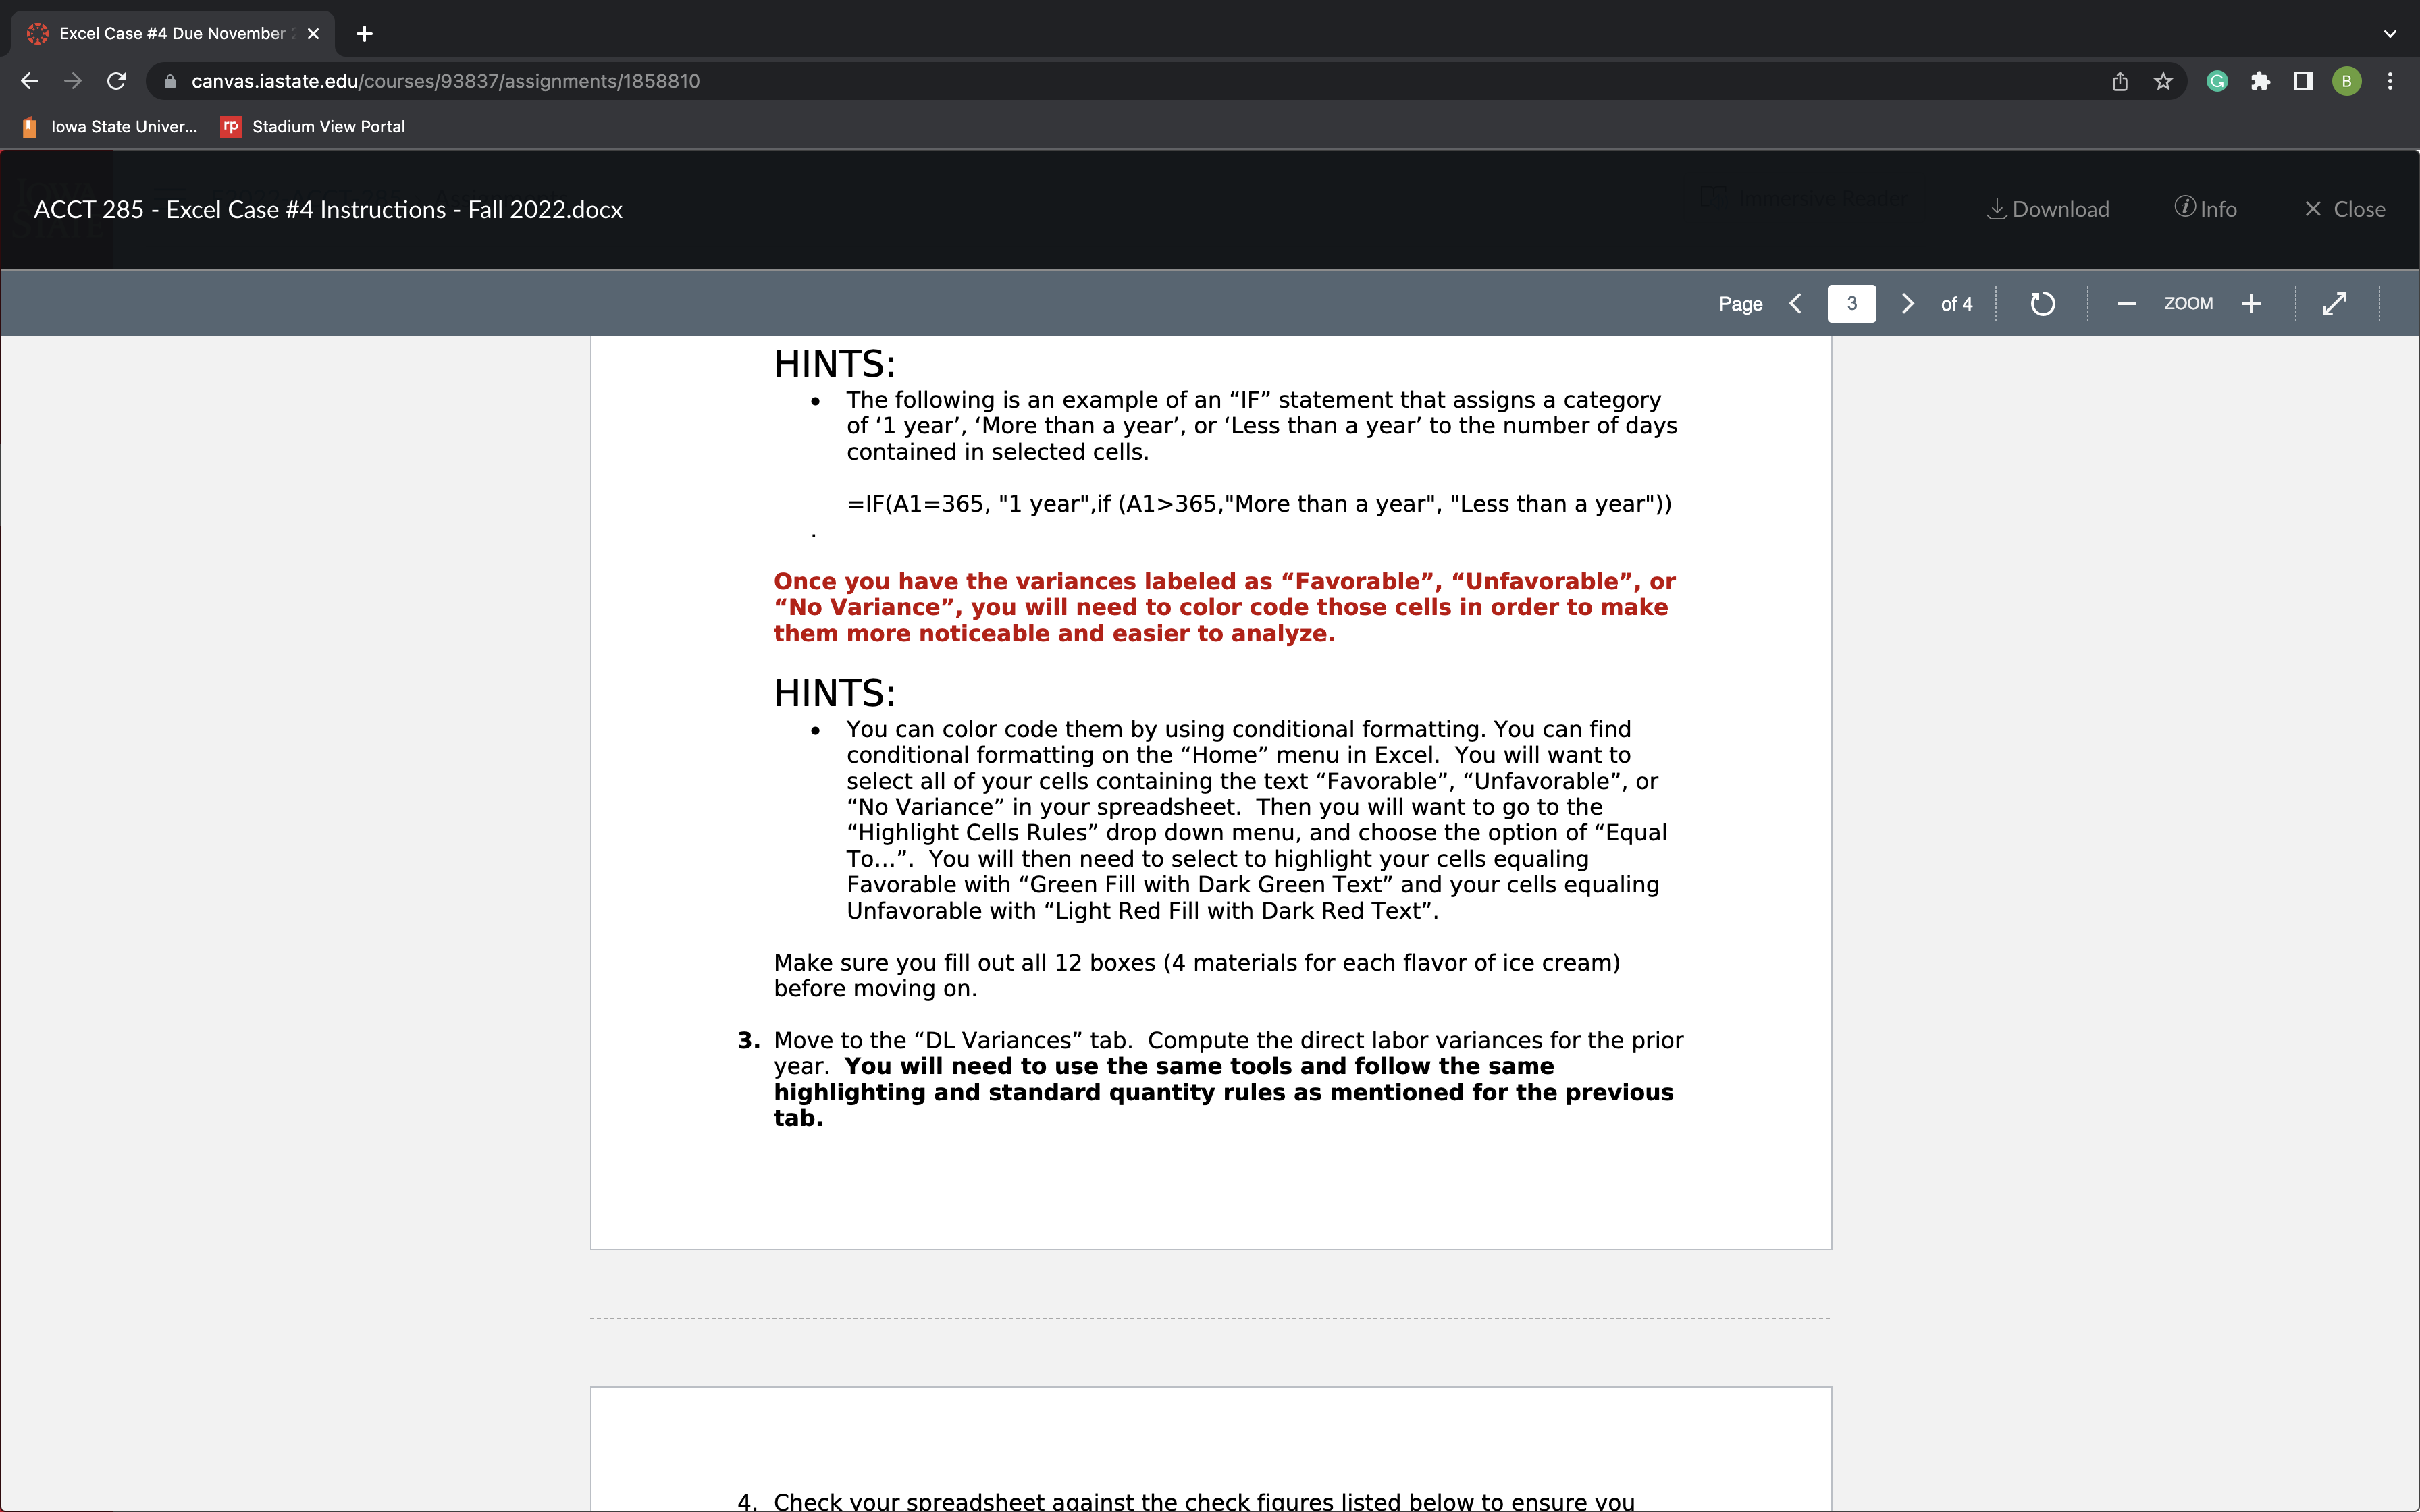Download the instructions docx file

(x=2047, y=209)
